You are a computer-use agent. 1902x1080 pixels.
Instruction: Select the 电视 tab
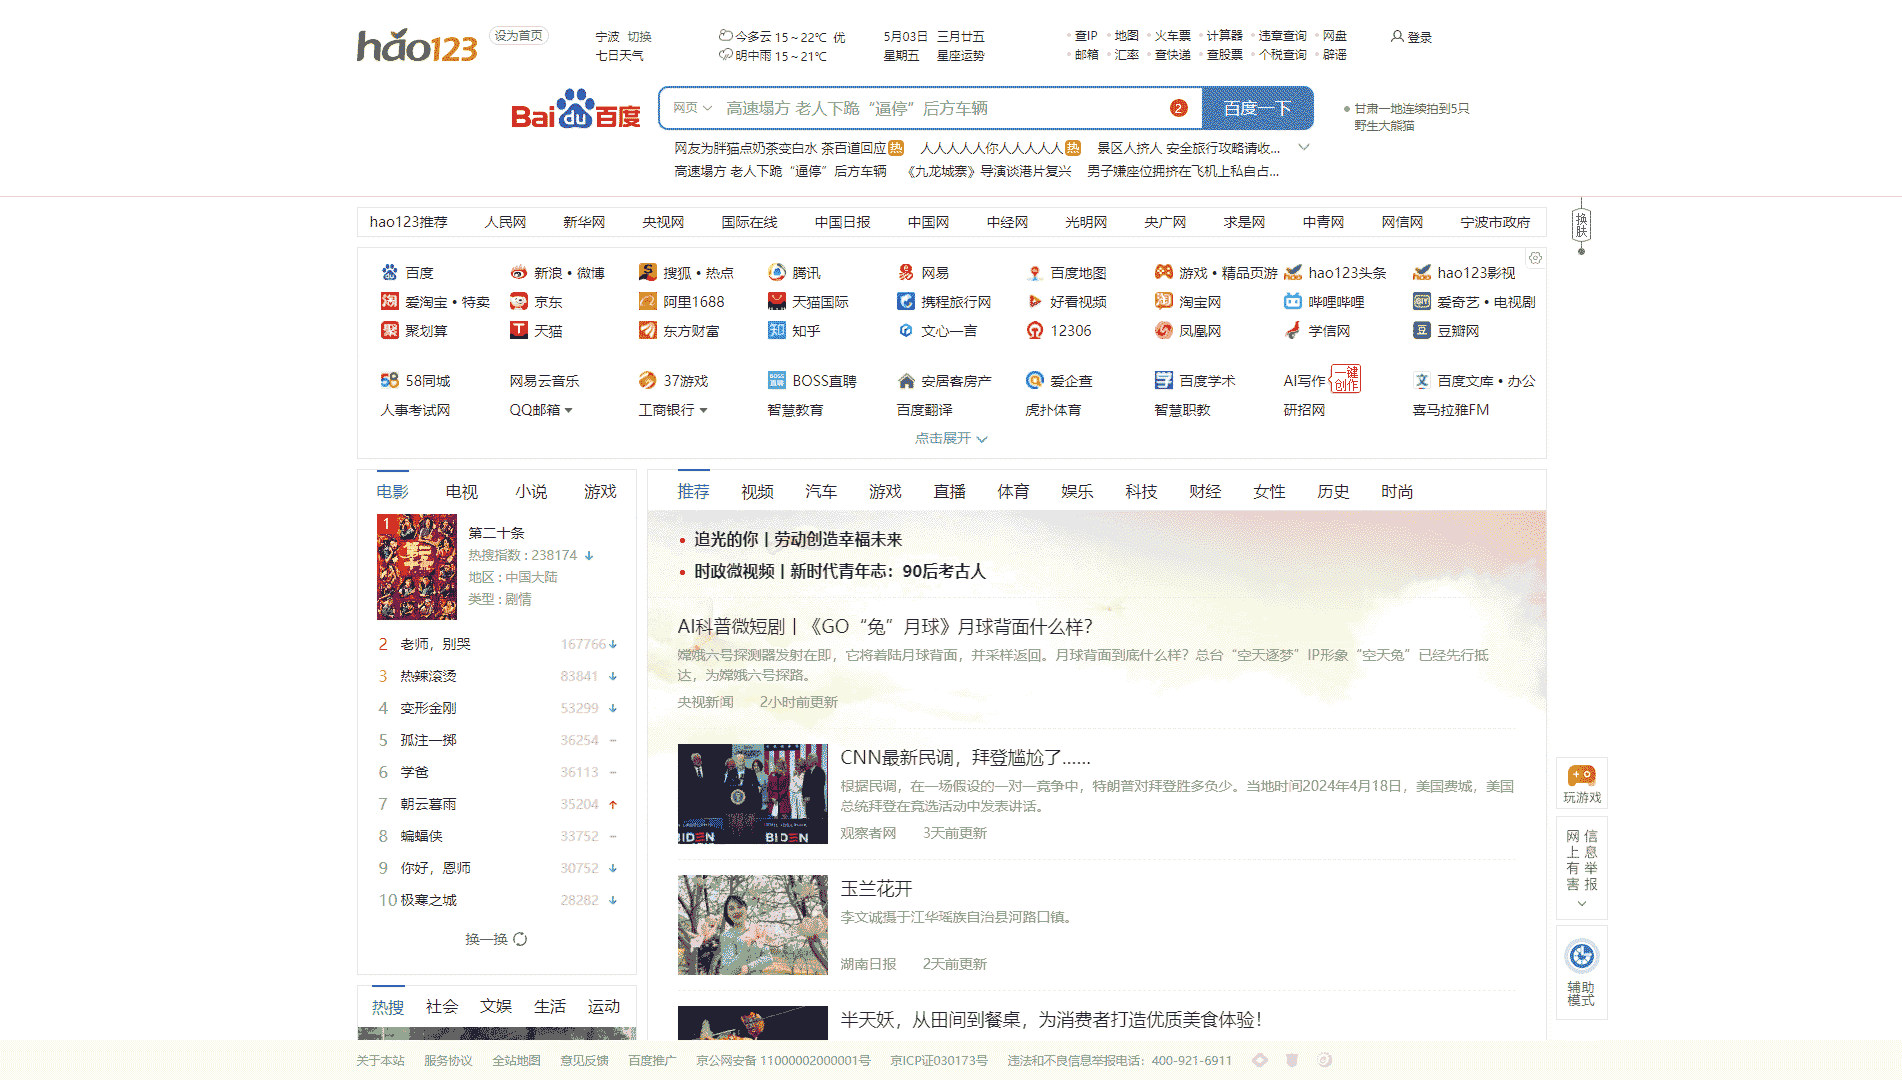[x=461, y=491]
